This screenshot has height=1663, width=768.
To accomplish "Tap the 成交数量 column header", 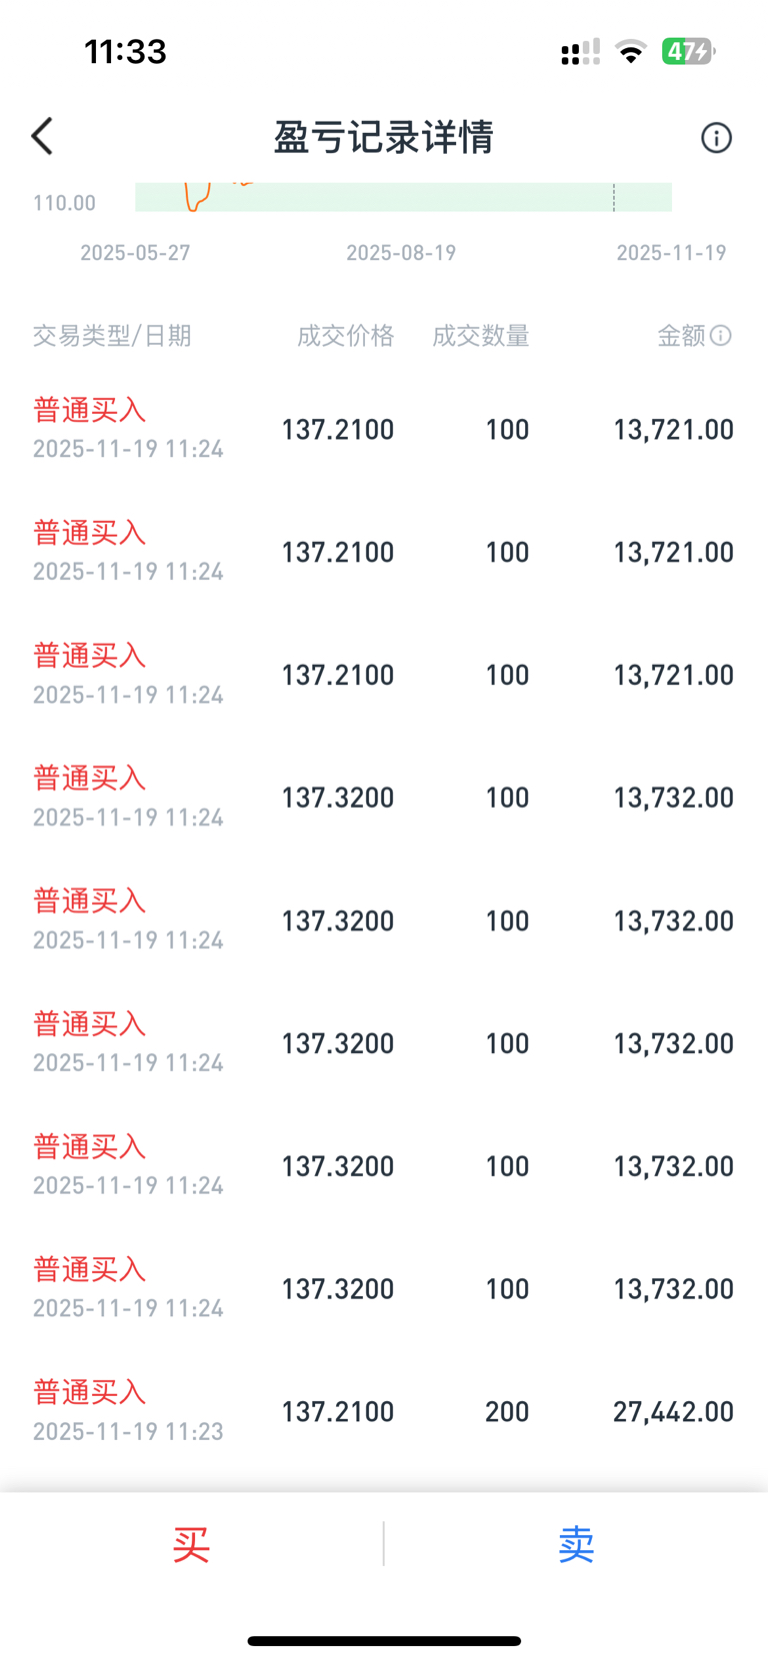I will pos(481,336).
